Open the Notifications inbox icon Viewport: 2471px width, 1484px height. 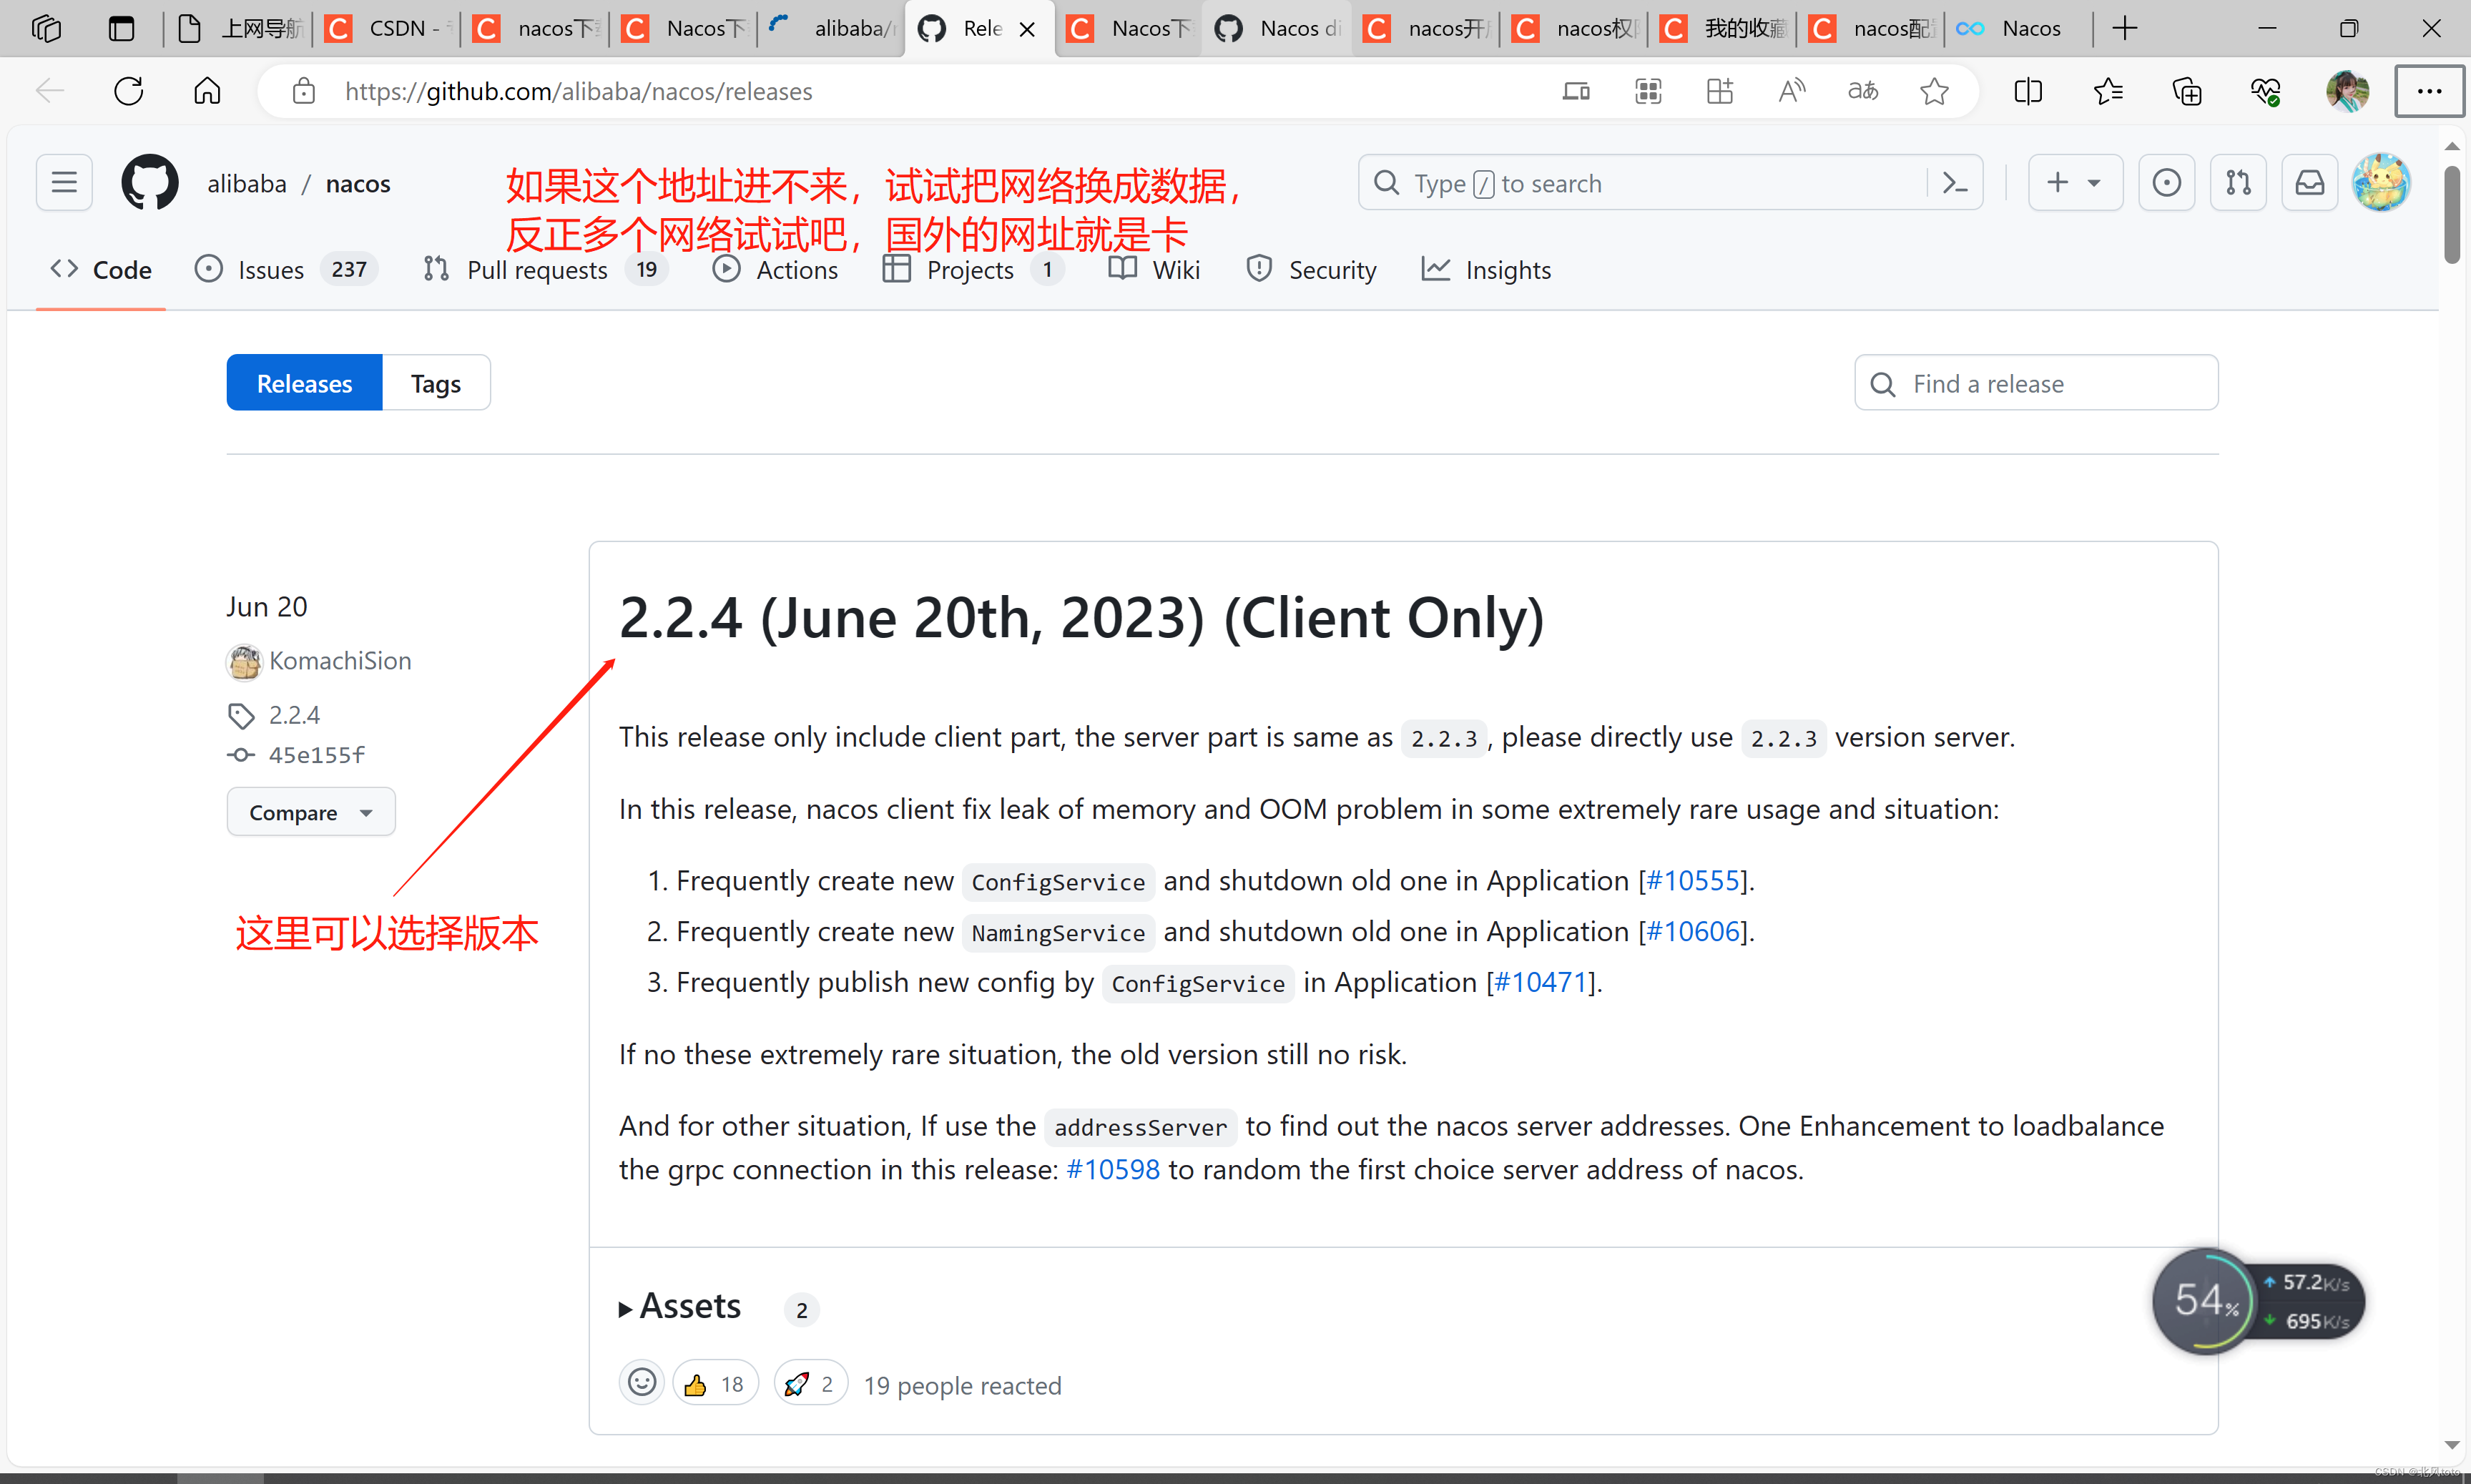click(2310, 183)
